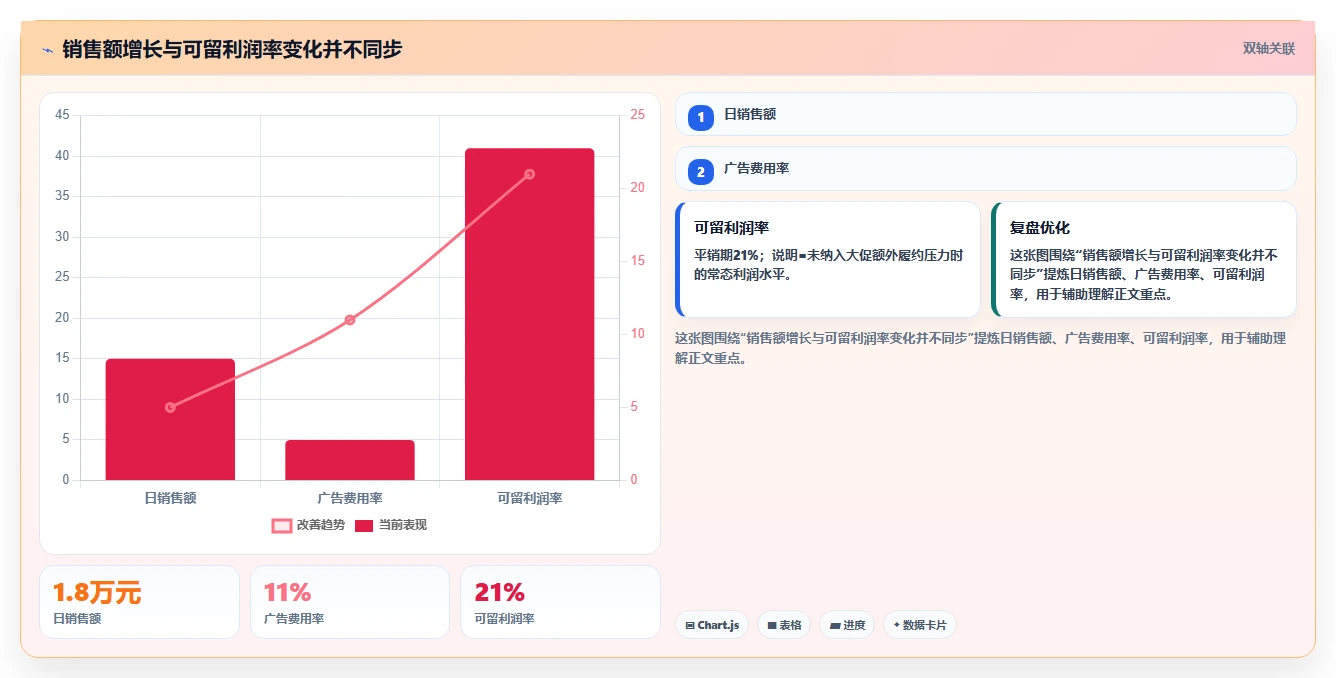Click the 平销期21% description text

tap(828, 265)
